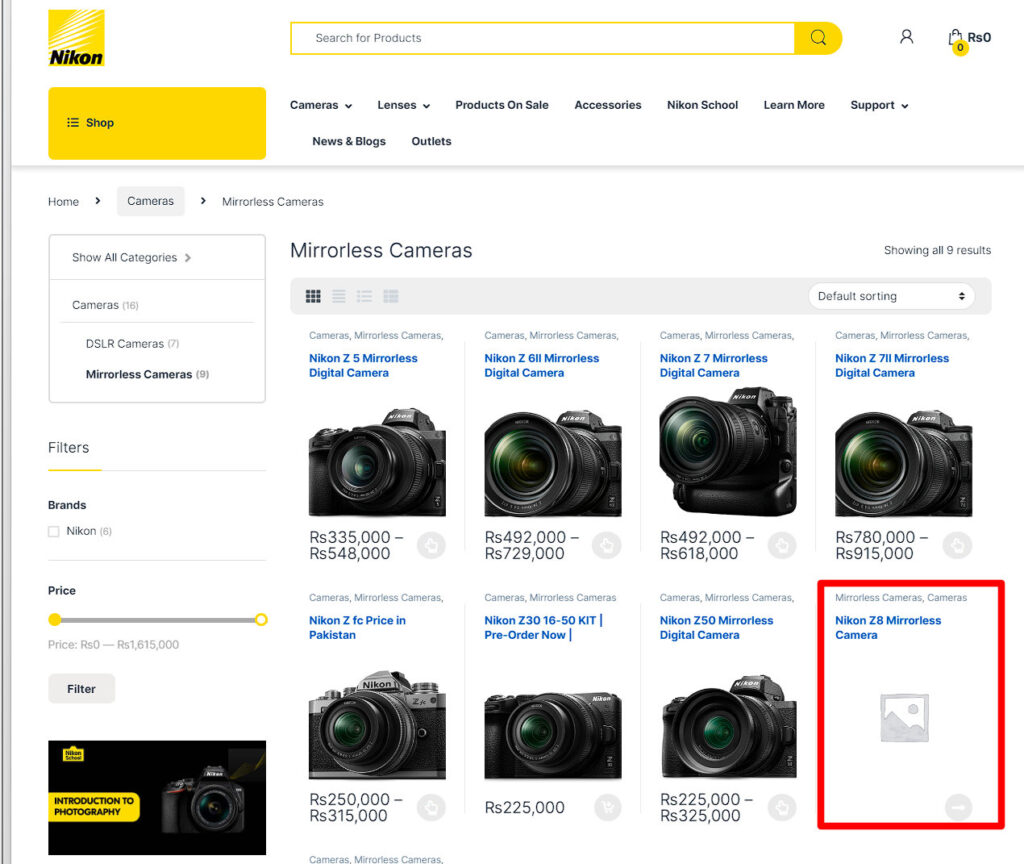Image resolution: width=1024 pixels, height=864 pixels.
Task: Open Nikon Z50 Mirrorless Digital Camera link
Action: coord(716,628)
